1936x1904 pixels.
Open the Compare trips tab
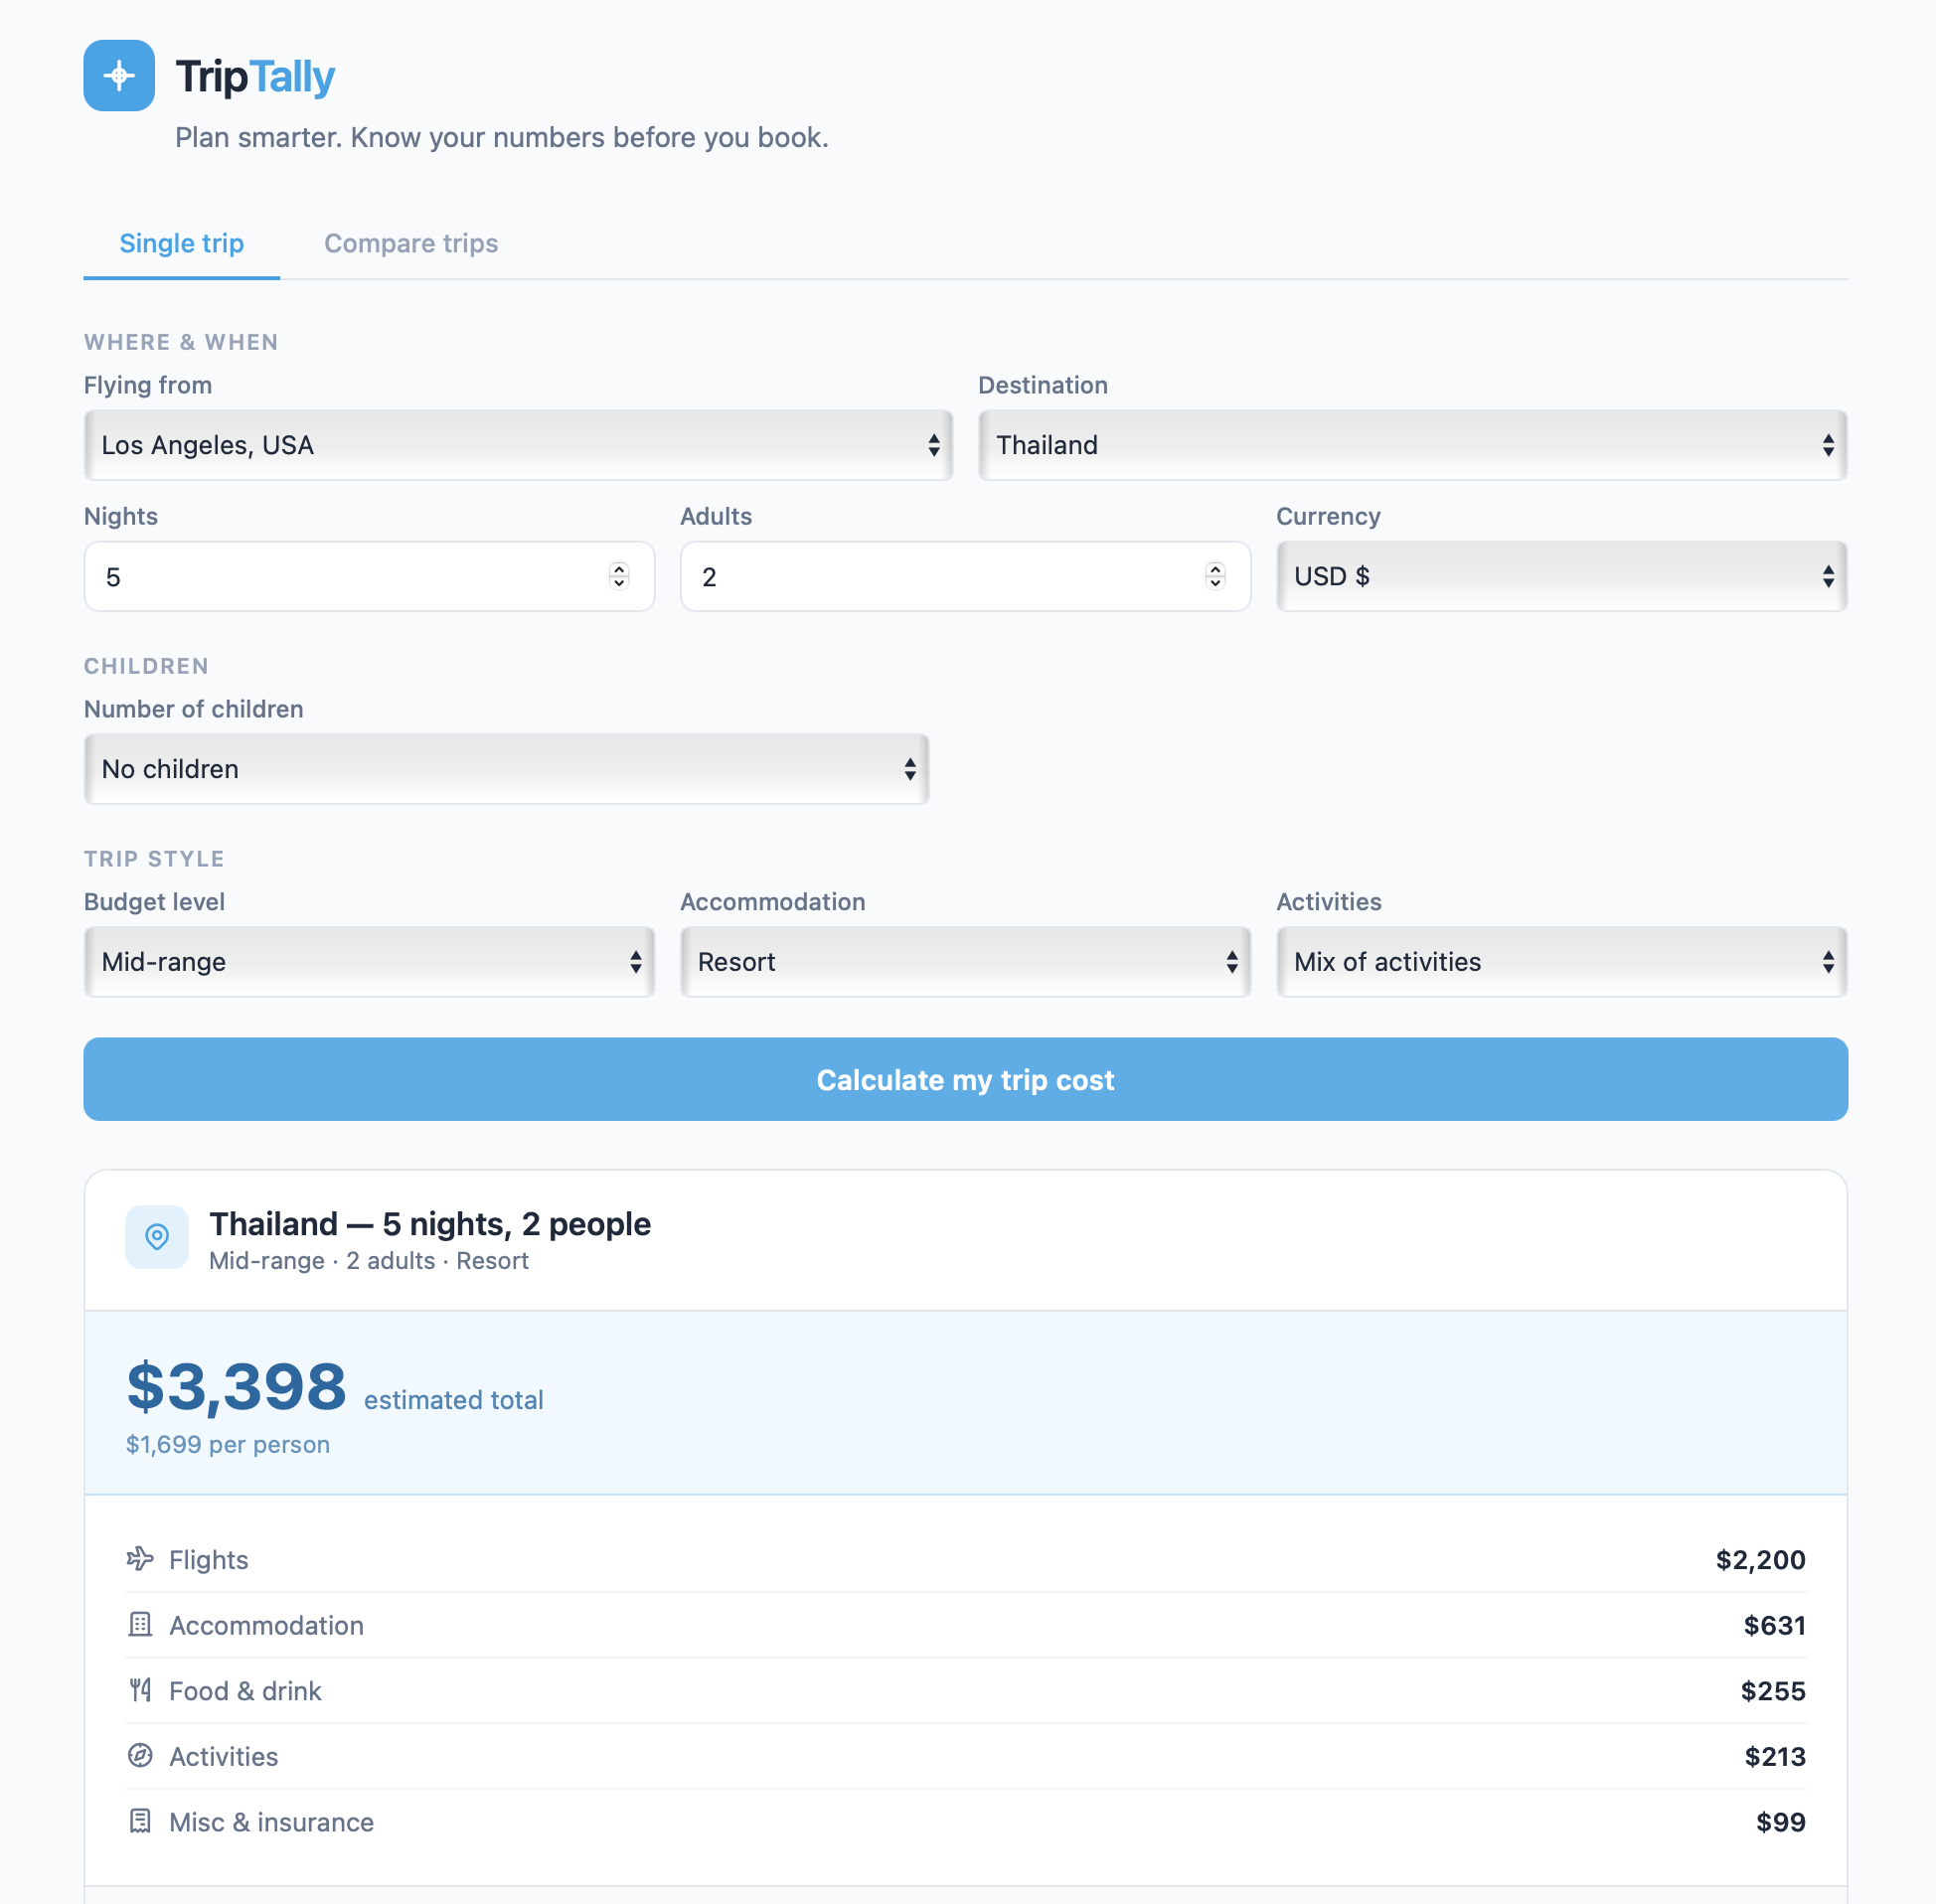(411, 244)
